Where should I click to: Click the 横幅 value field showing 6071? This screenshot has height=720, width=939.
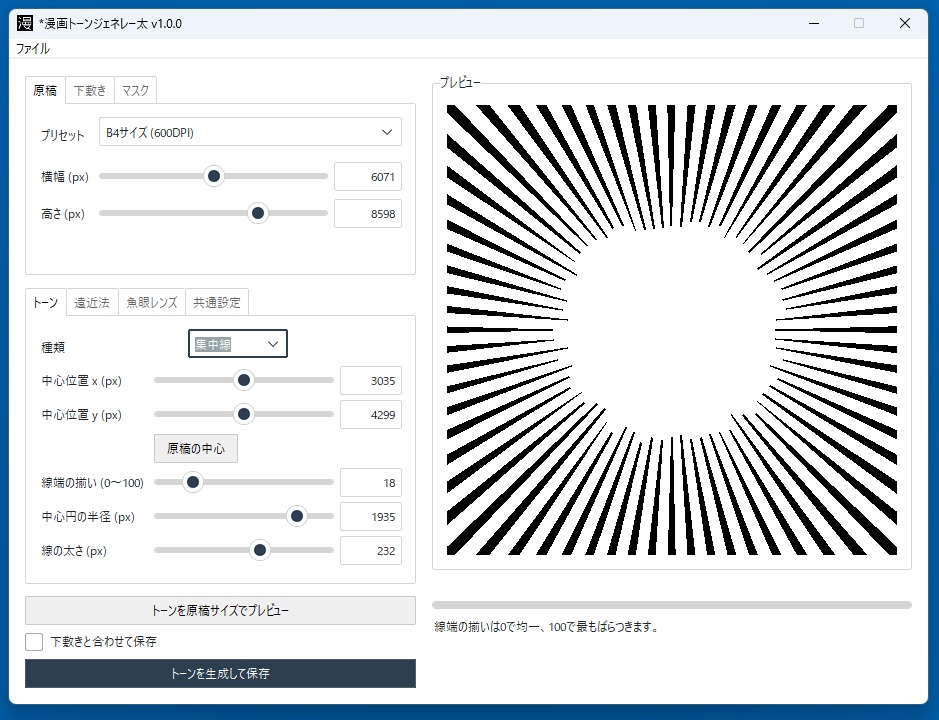368,177
